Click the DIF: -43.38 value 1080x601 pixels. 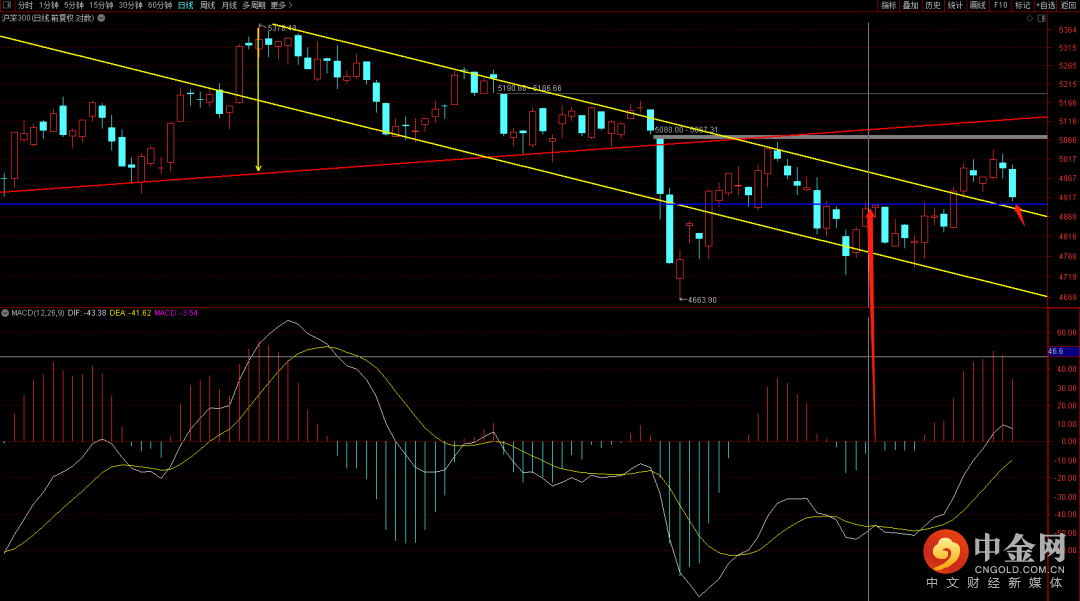point(87,313)
